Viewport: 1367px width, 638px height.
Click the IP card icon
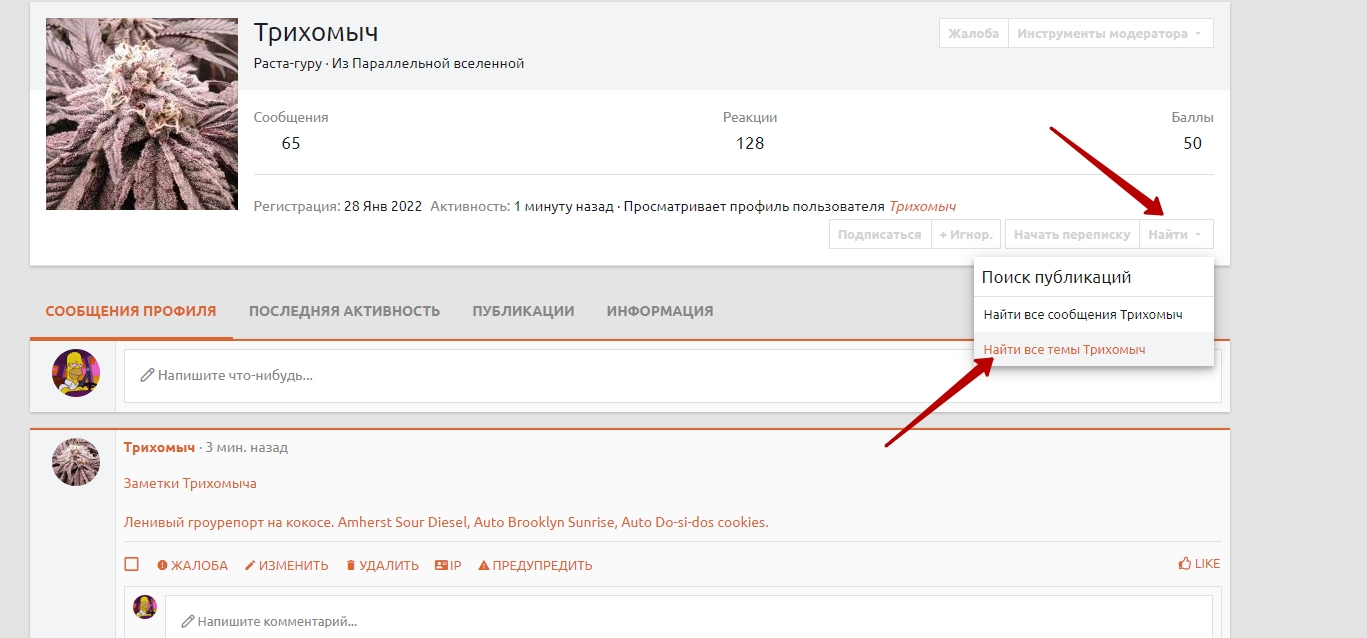coord(441,565)
